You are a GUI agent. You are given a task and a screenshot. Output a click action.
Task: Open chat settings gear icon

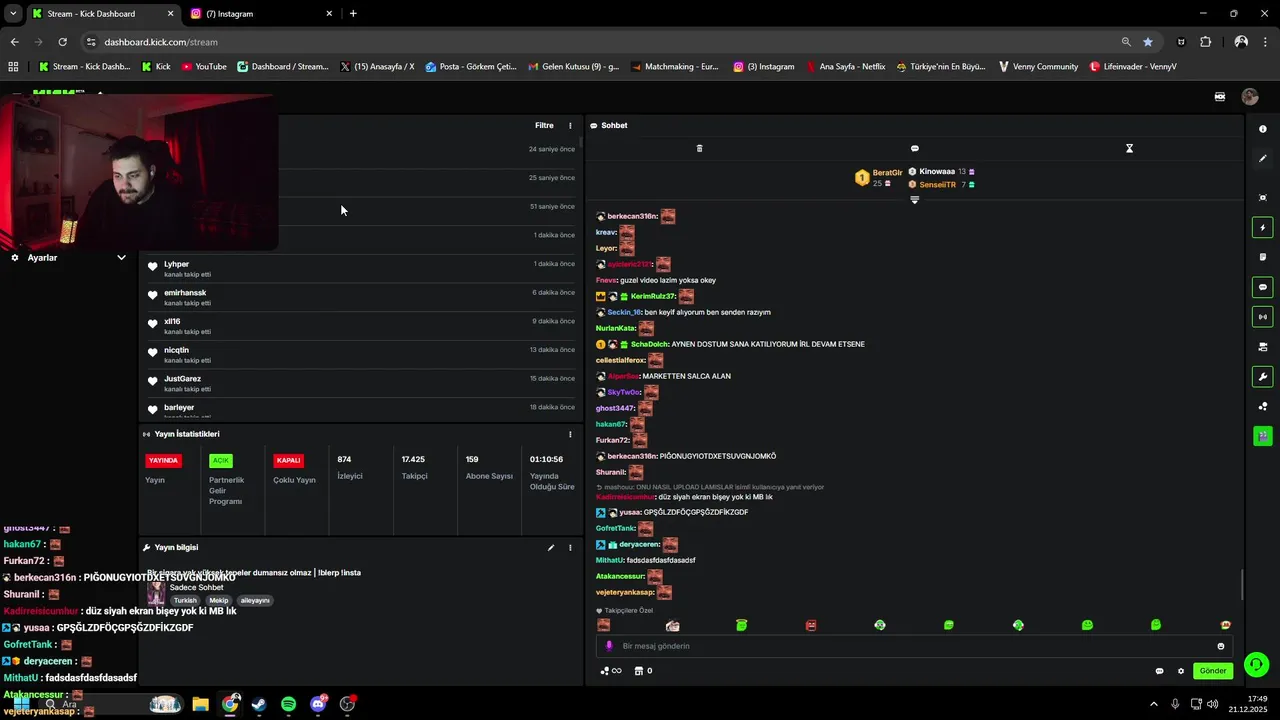click(x=1181, y=671)
